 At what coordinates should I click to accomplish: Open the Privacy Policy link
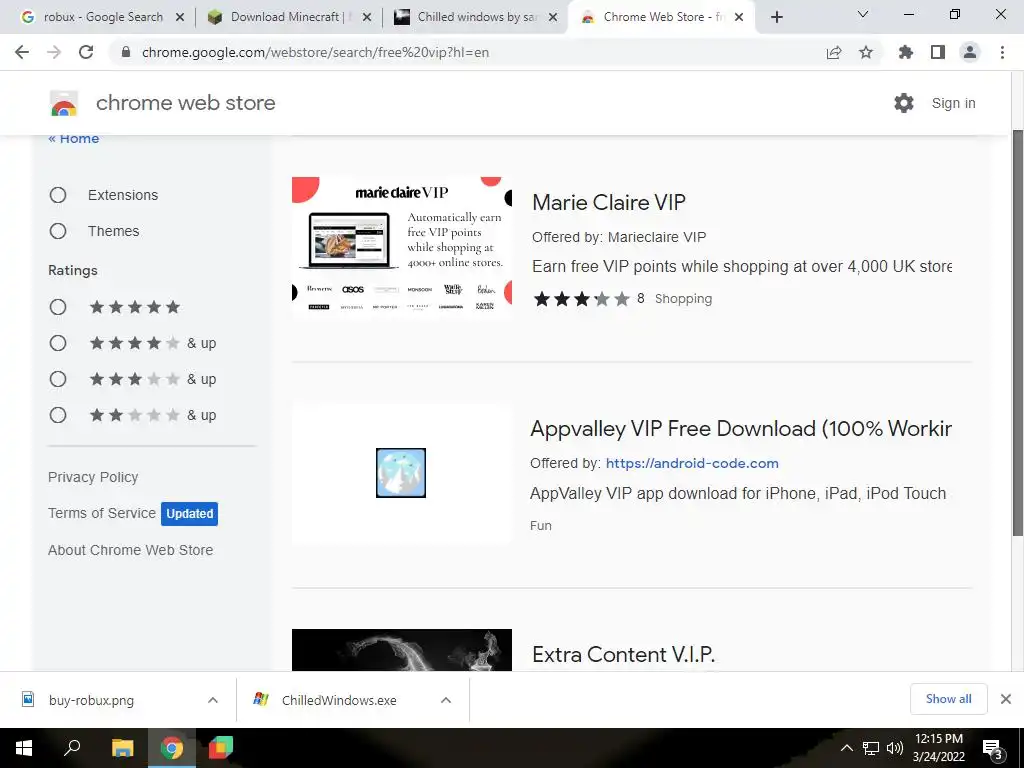coord(93,477)
